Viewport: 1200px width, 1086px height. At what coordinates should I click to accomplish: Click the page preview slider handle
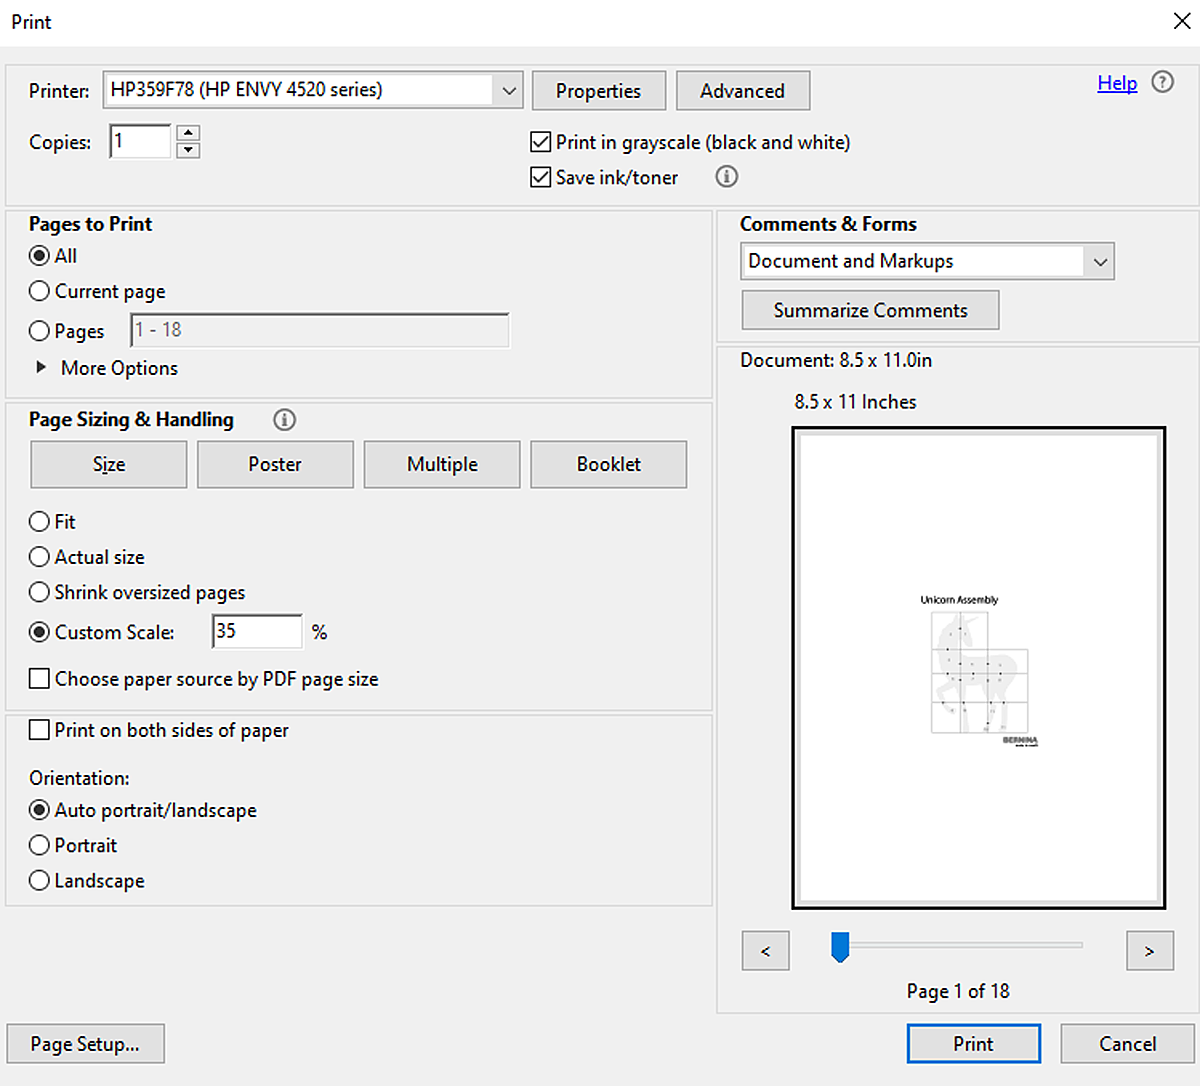click(840, 946)
